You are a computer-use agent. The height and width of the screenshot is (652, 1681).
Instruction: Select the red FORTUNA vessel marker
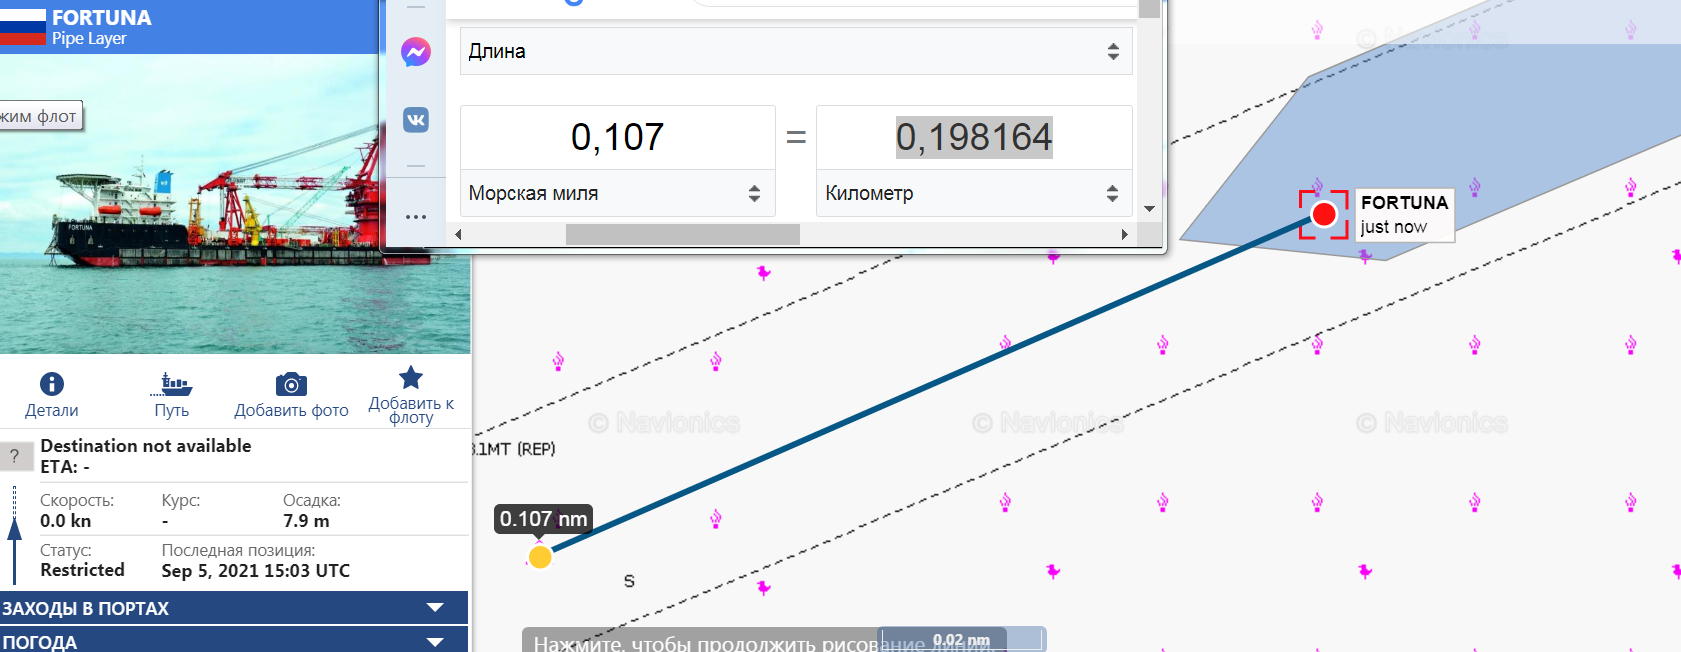pyautogui.click(x=1323, y=214)
